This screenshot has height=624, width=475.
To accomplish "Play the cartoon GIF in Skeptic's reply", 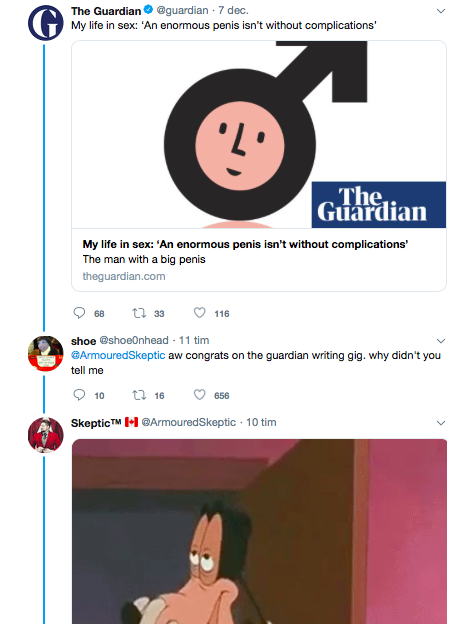I will (x=259, y=531).
